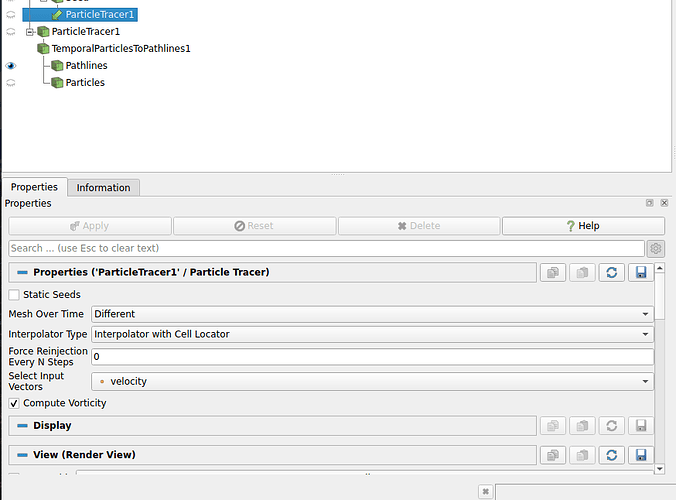
Task: Toggle advanced properties gear icon
Action: click(x=656, y=249)
